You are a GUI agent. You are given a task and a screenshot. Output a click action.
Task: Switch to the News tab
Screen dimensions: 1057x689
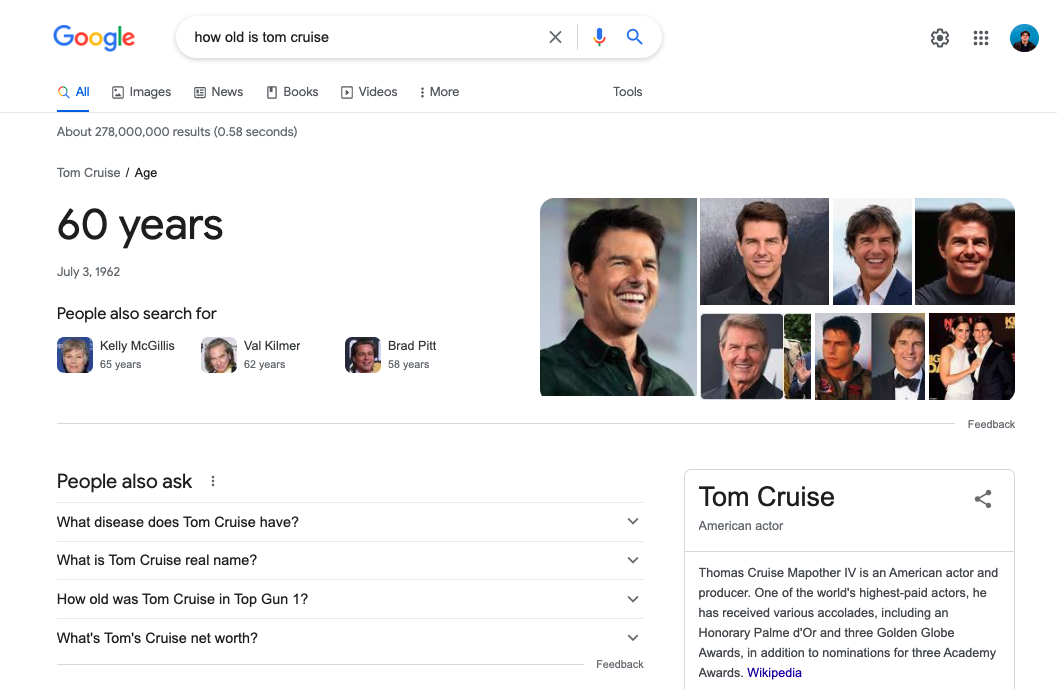pos(218,92)
